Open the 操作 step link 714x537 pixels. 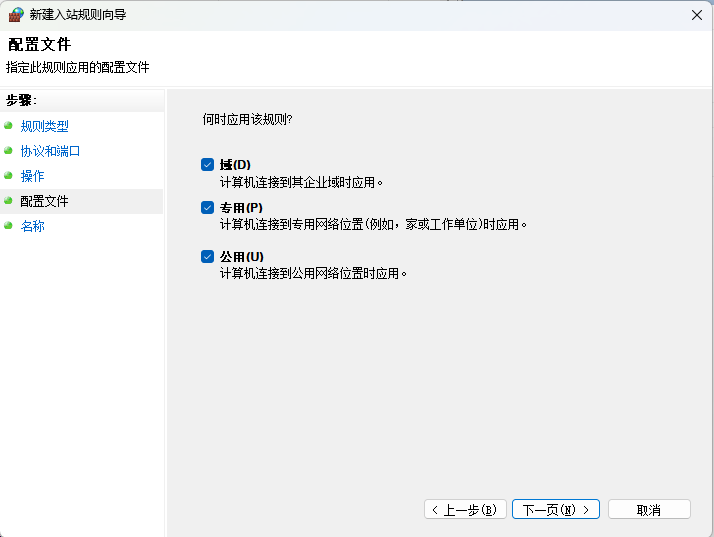point(32,176)
